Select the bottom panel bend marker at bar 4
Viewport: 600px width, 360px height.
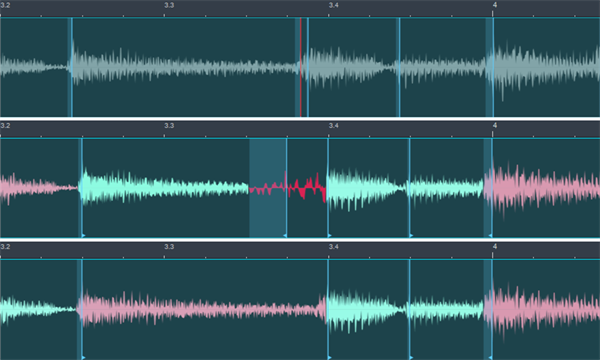492,310
